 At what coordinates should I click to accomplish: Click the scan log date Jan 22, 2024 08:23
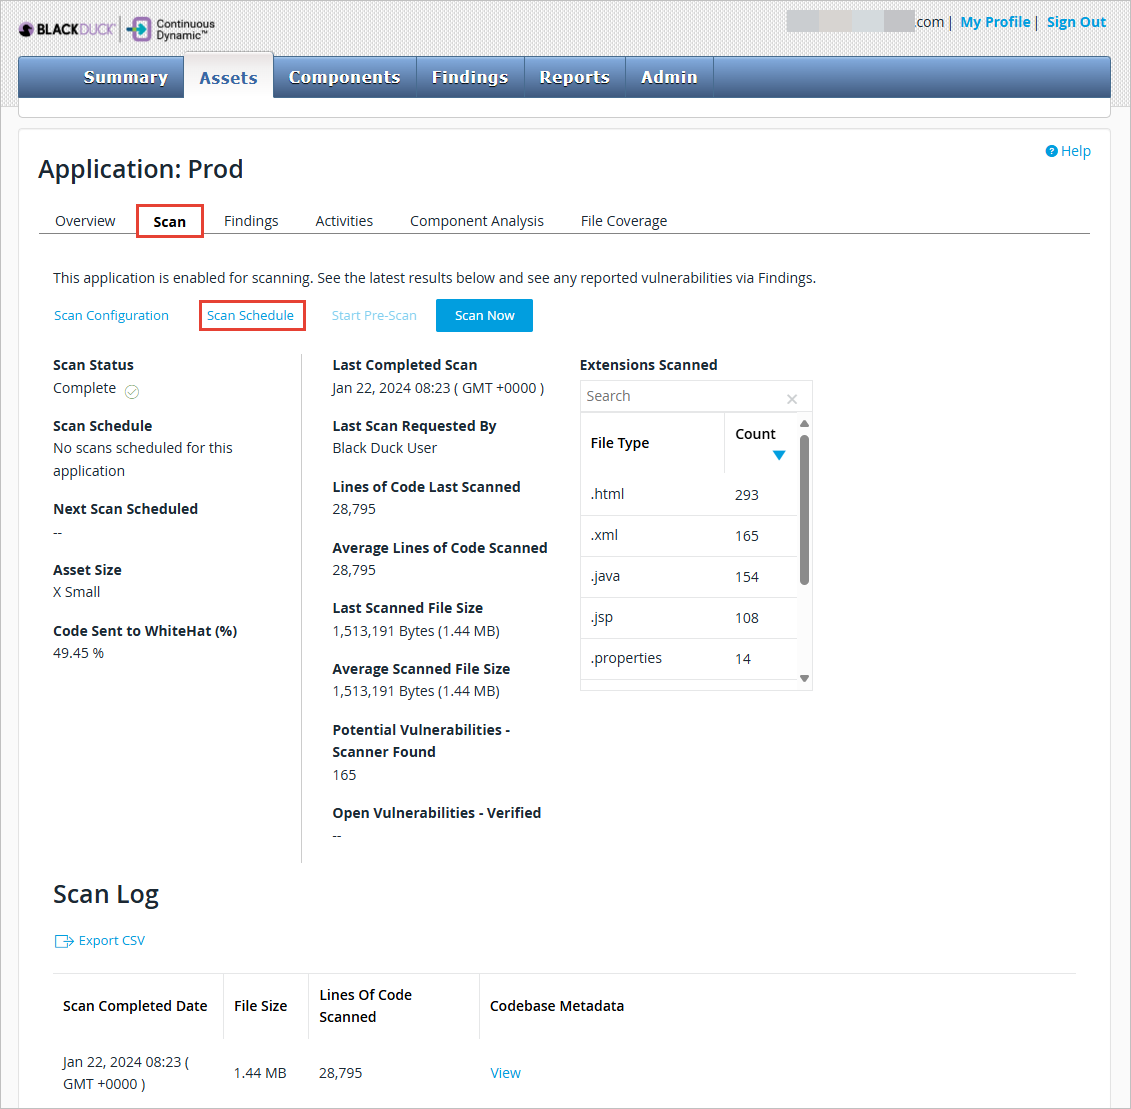click(x=126, y=1073)
